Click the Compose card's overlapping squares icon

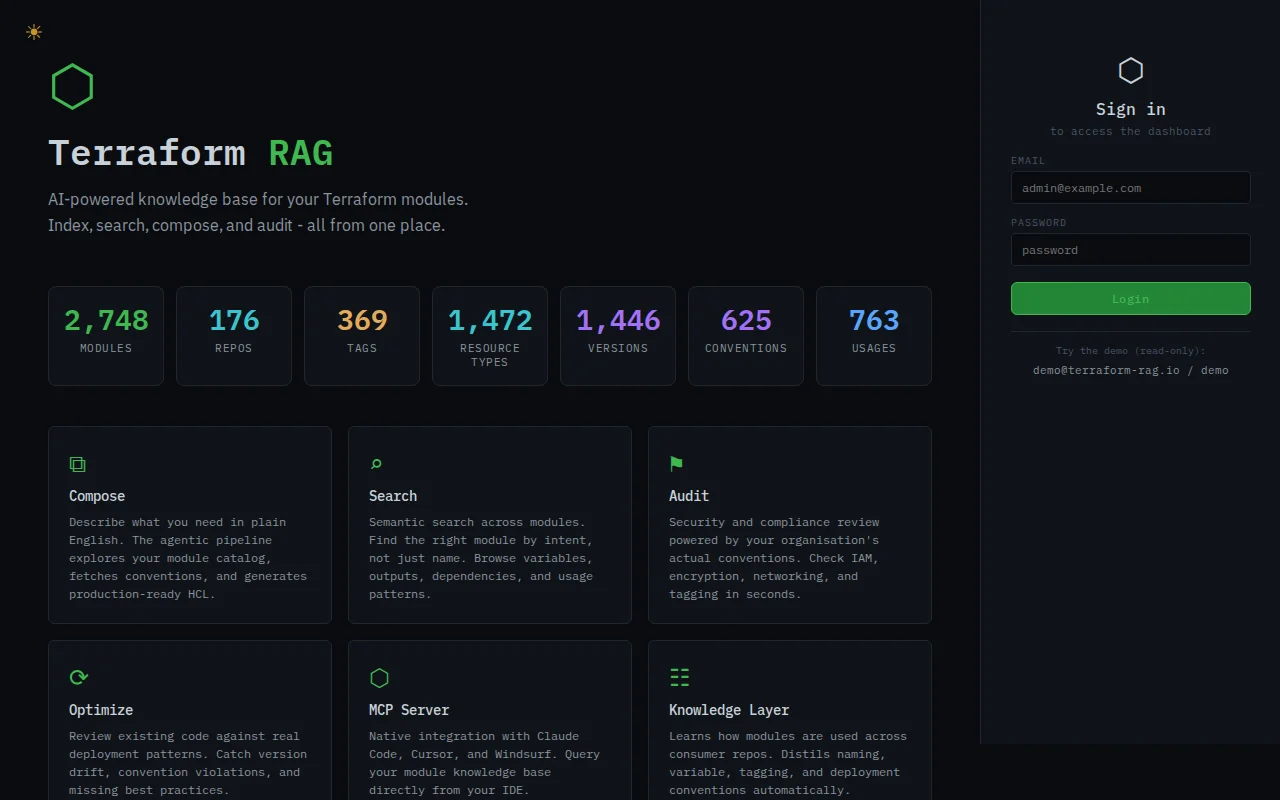click(x=77, y=464)
